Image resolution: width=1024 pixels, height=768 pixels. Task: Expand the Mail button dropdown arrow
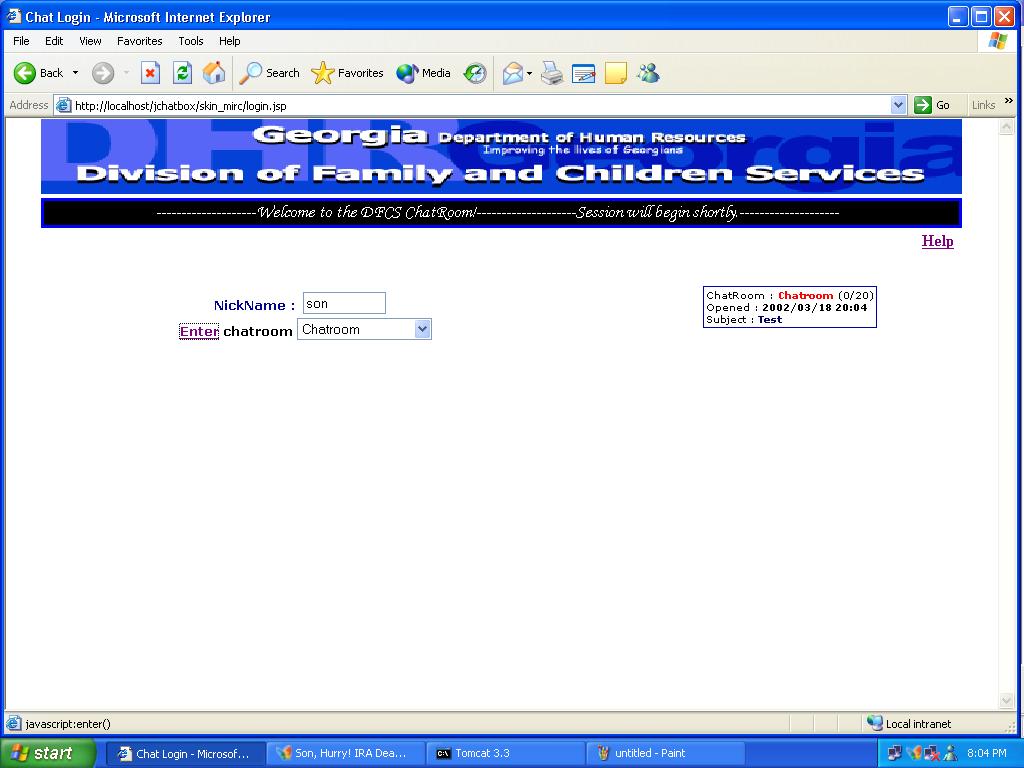[x=530, y=73]
